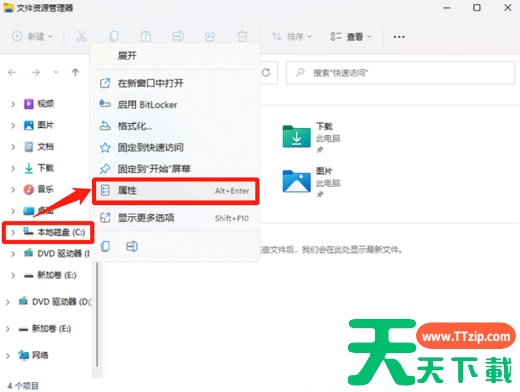Select the 网络 tree item
520x392 pixels.
click(33, 355)
